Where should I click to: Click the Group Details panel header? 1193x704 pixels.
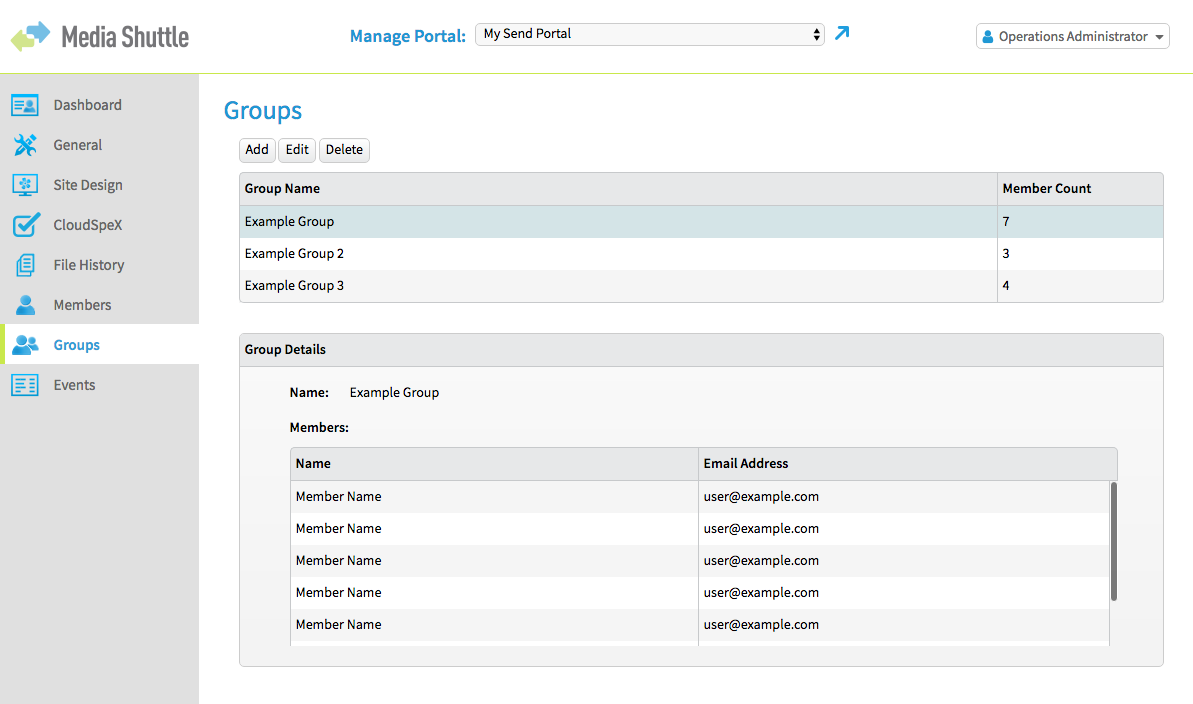pyautogui.click(x=701, y=350)
